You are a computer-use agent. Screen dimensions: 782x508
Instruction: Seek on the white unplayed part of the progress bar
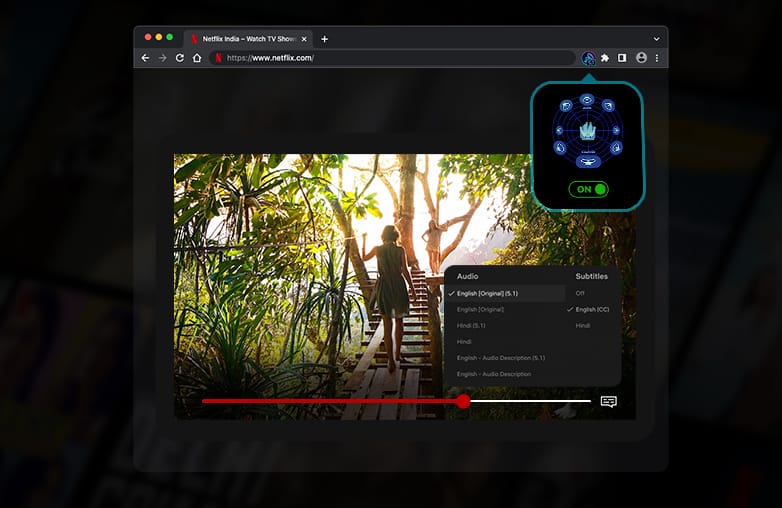point(531,401)
